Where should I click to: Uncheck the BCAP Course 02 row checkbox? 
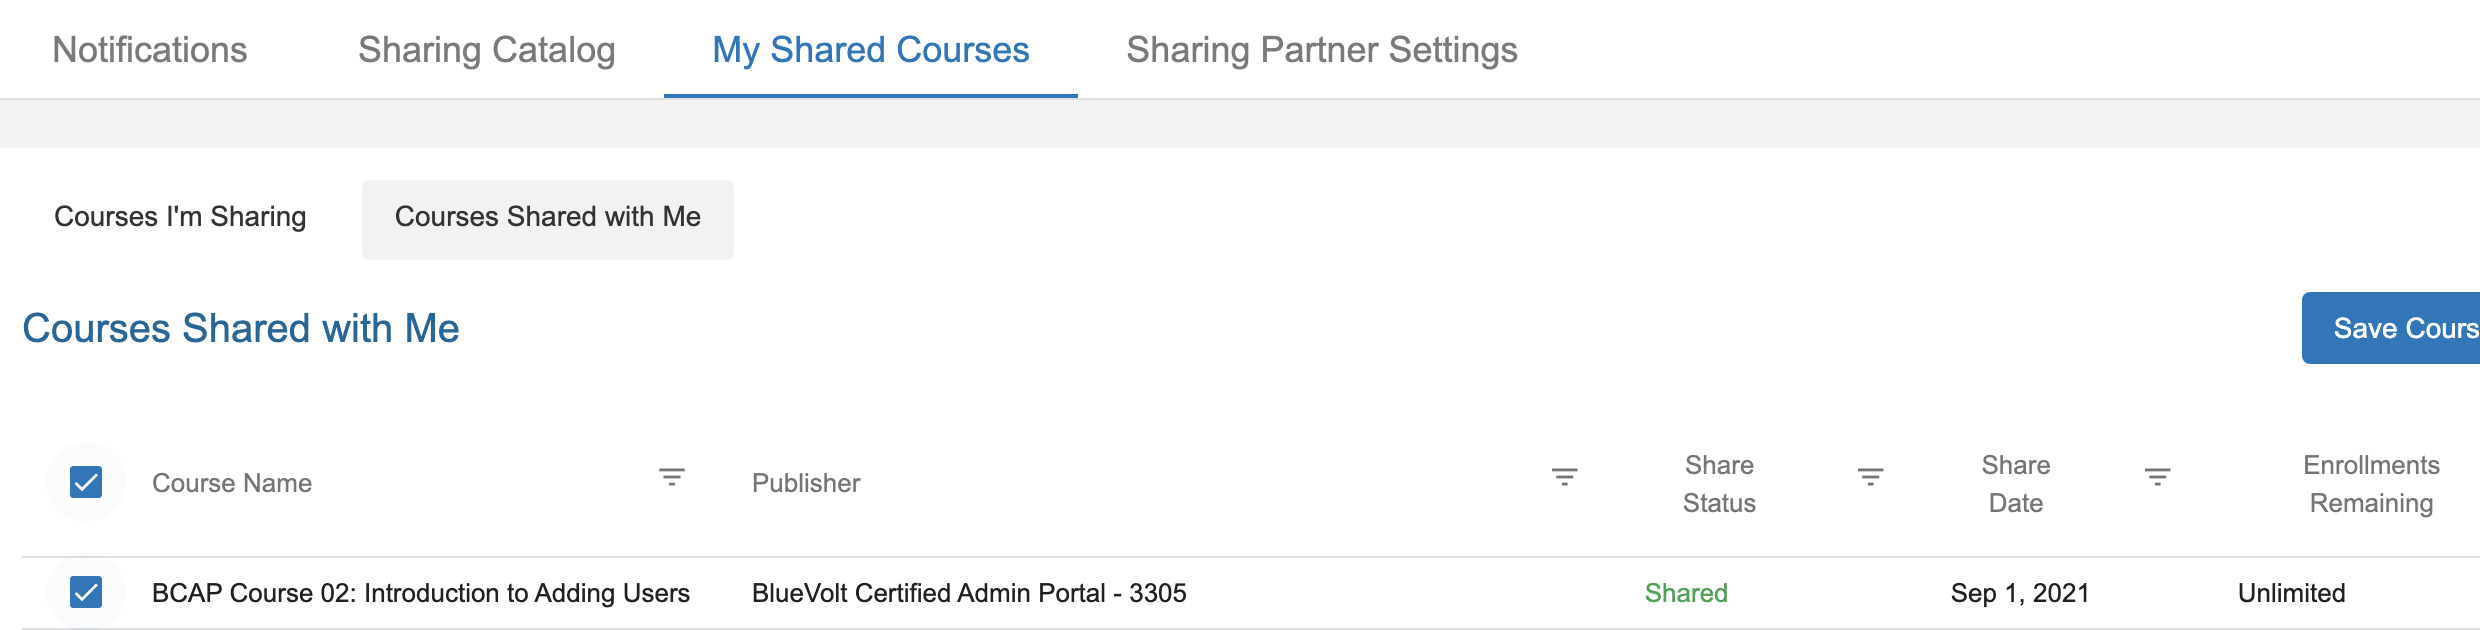pyautogui.click(x=86, y=592)
